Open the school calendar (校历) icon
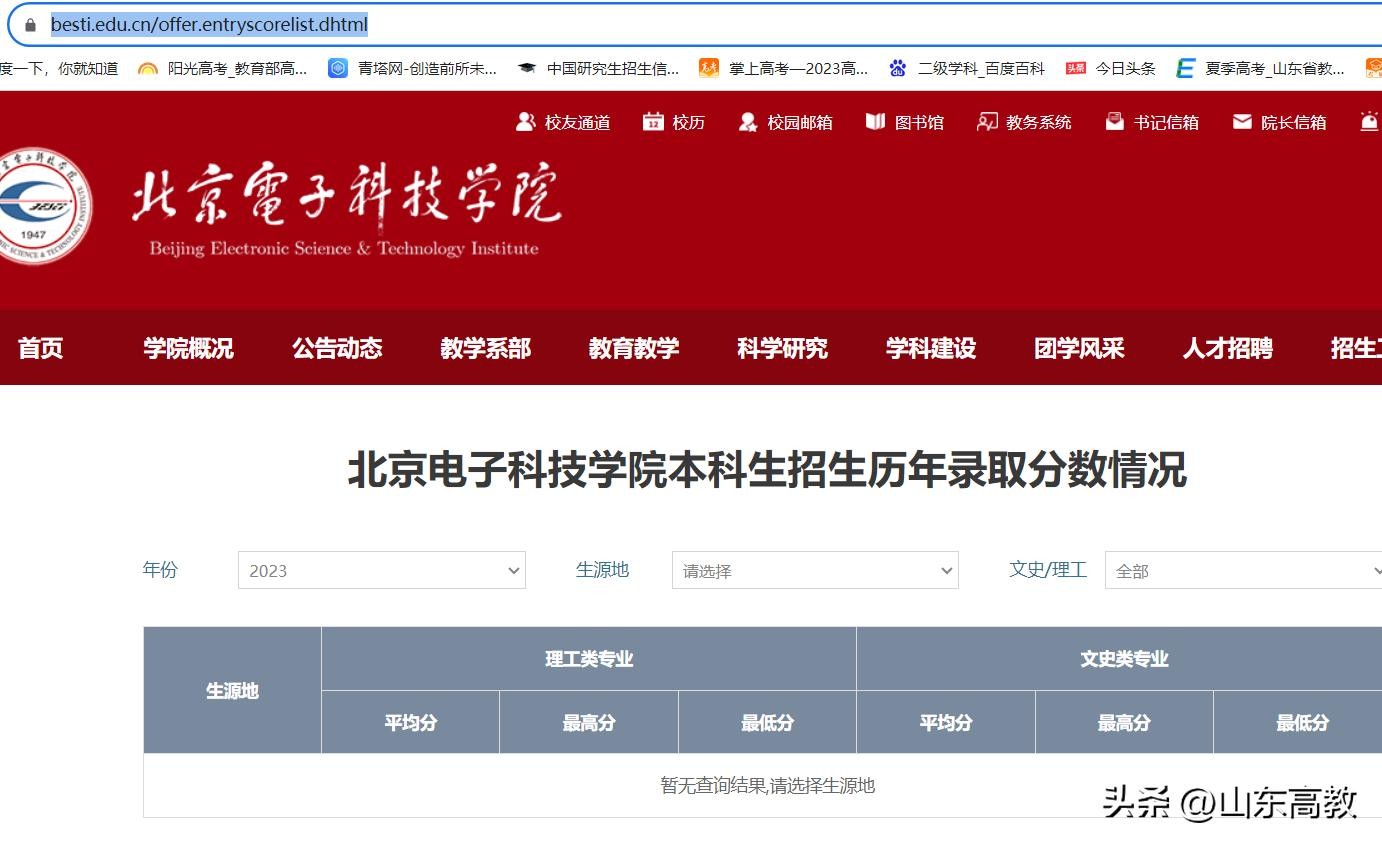The image size is (1382, 845). (653, 122)
